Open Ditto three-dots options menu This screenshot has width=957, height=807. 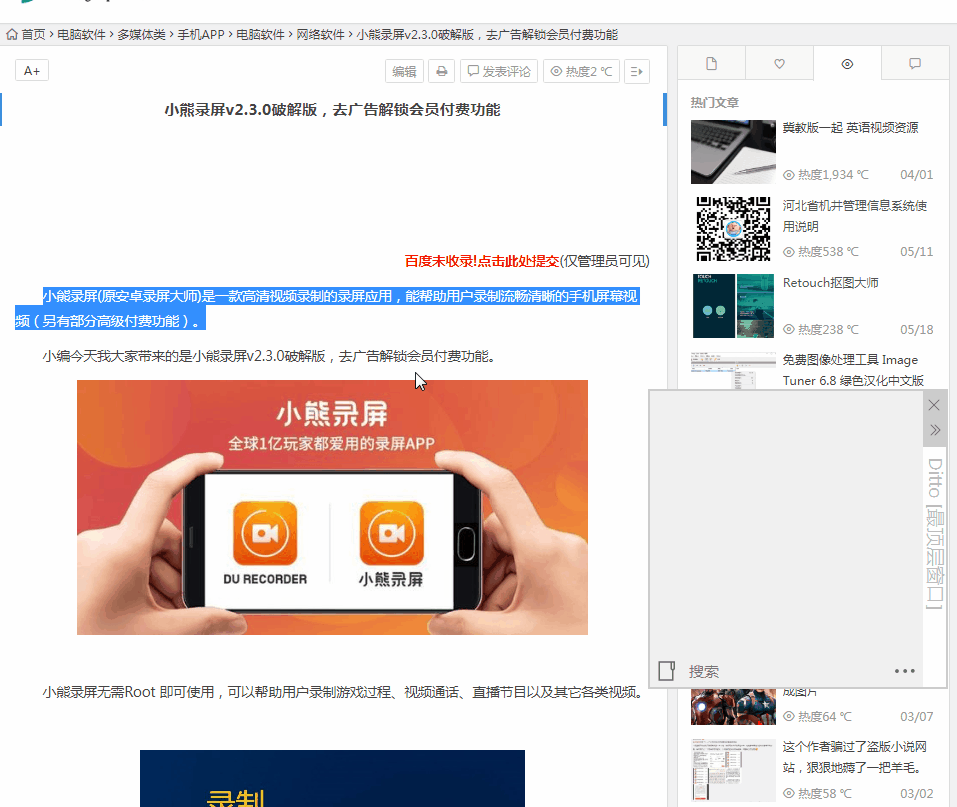click(x=905, y=671)
